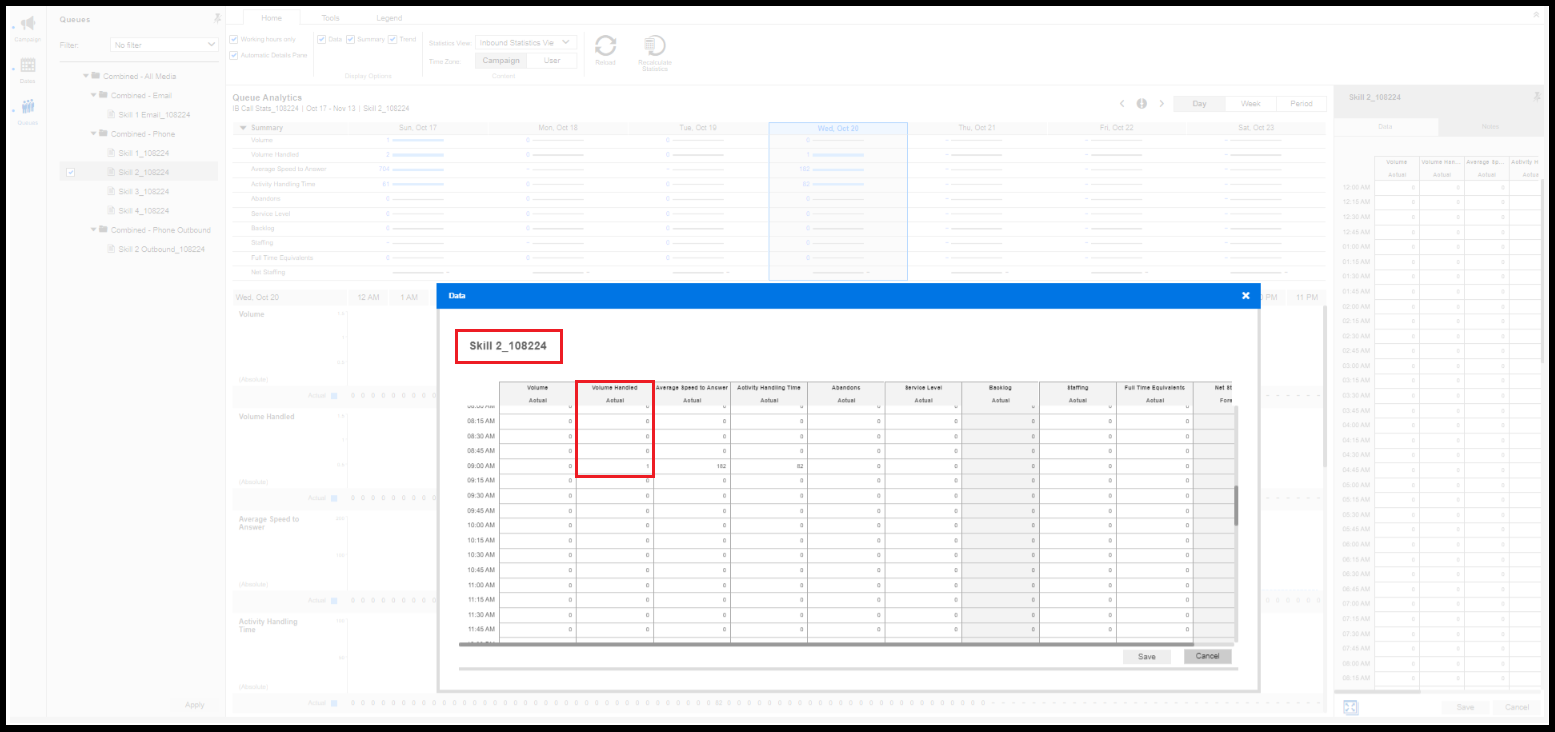Switch to Day view
This screenshot has height=732, width=1555.
coord(1199,103)
